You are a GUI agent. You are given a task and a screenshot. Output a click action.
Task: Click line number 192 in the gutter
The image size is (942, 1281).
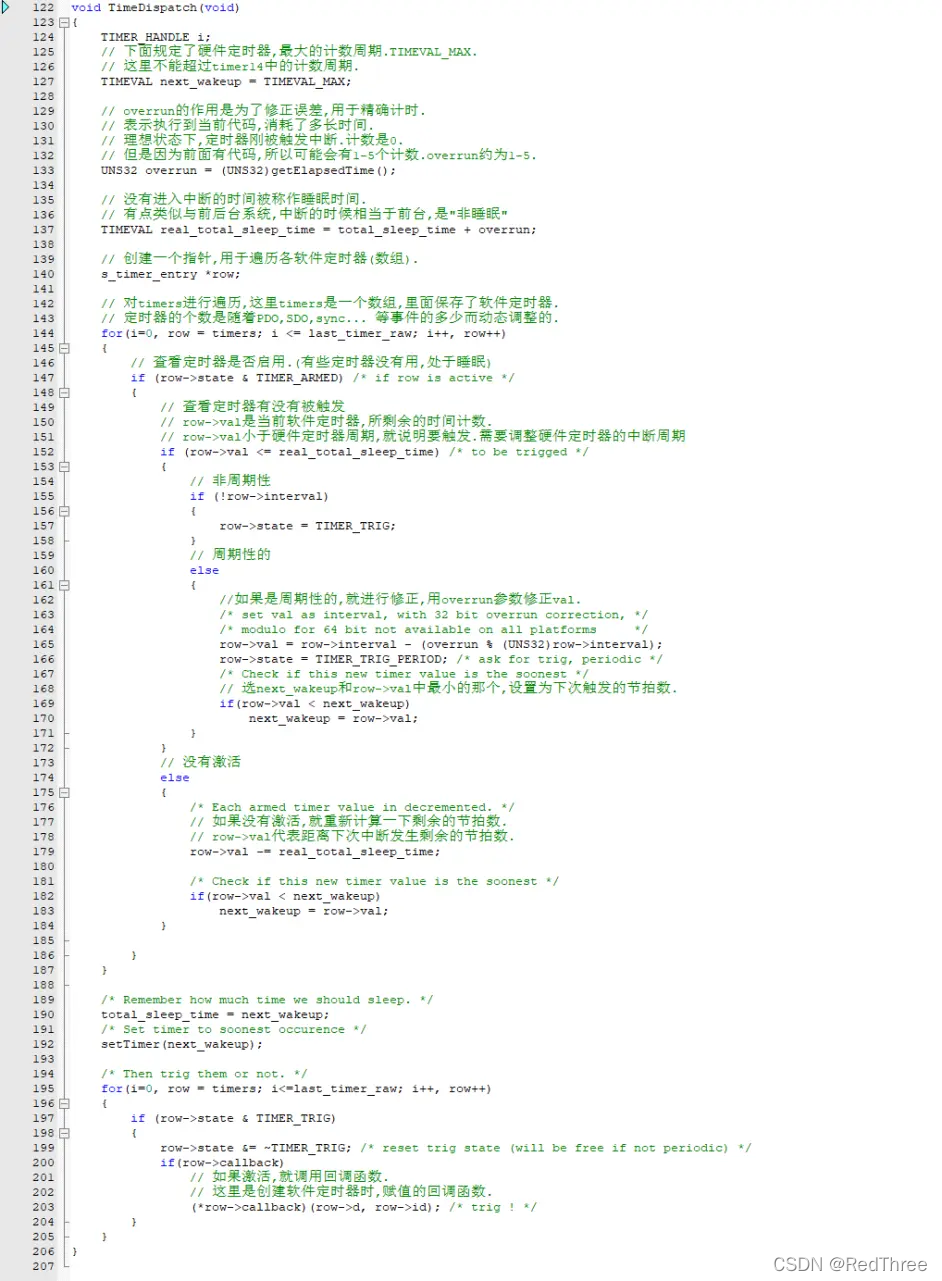point(43,1044)
